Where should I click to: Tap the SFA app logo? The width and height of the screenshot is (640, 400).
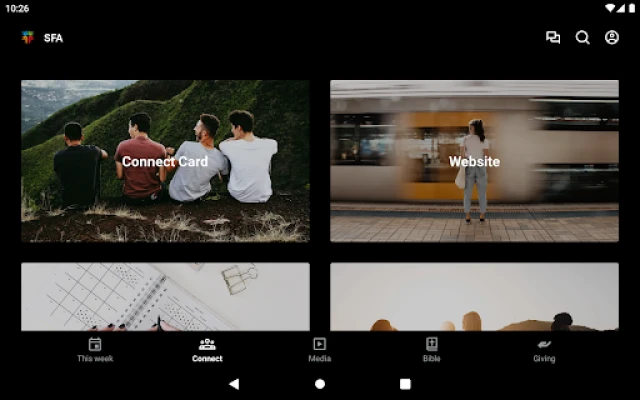28,38
